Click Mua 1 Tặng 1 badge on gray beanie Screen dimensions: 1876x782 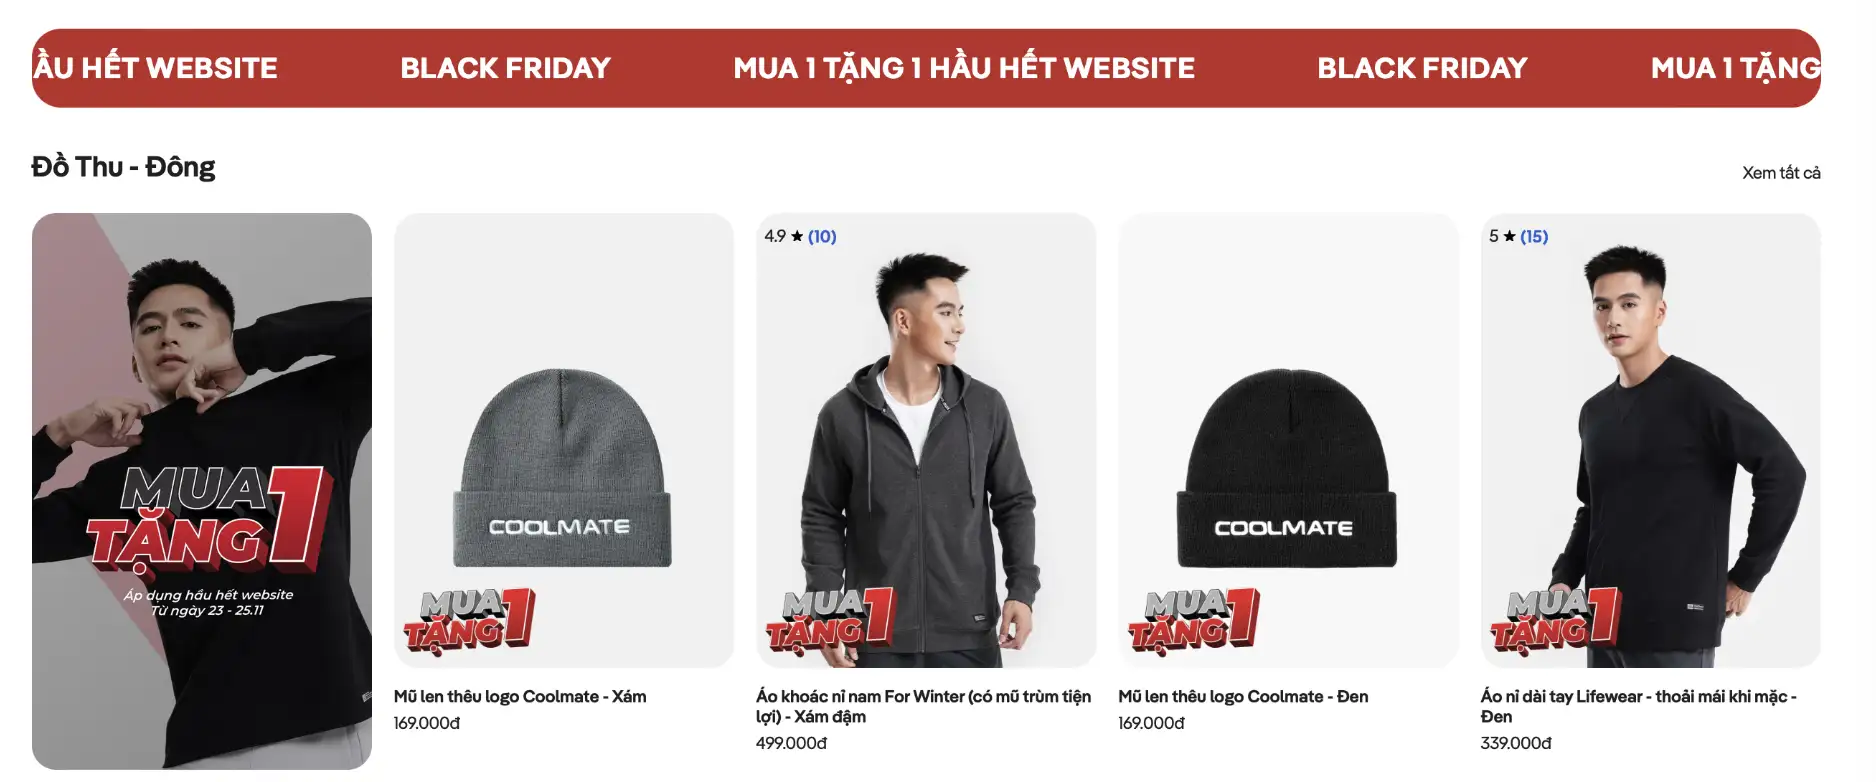click(x=469, y=621)
